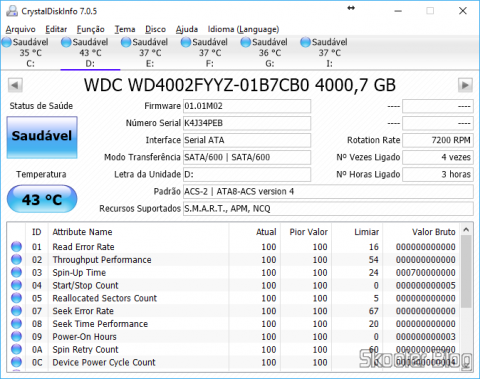Click the Atual column header
Viewport: 480px width, 379px height.
pyautogui.click(x=255, y=232)
